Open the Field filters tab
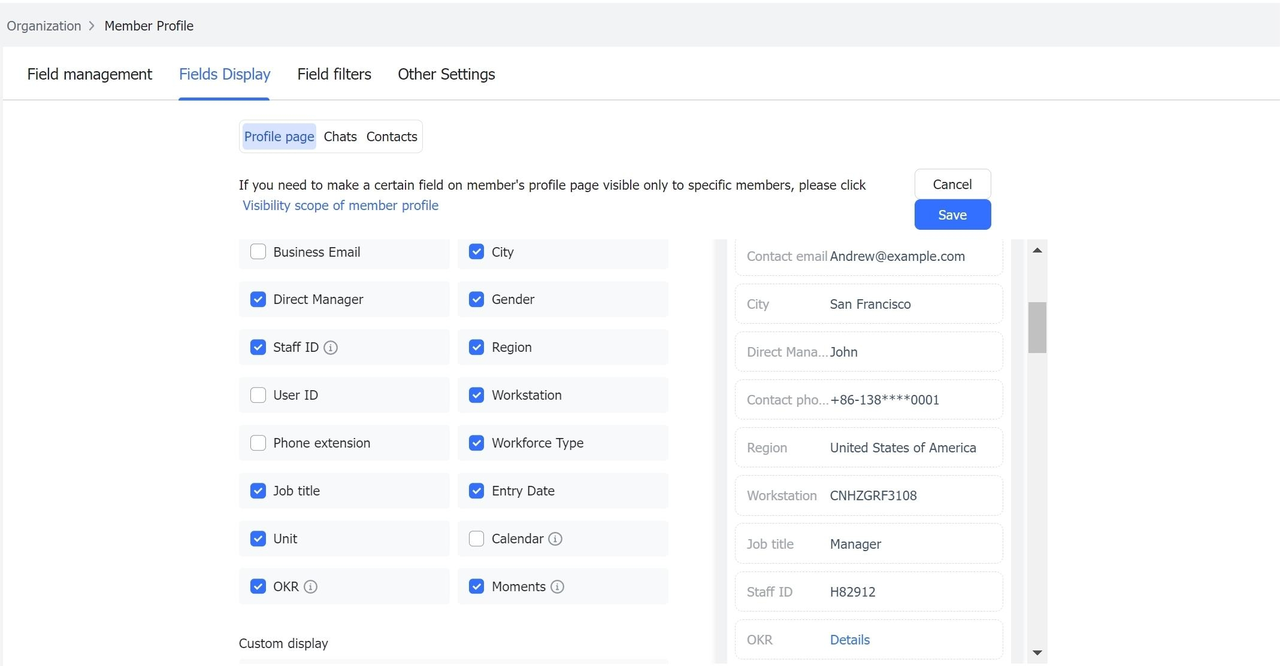This screenshot has width=1280, height=666. tap(334, 74)
